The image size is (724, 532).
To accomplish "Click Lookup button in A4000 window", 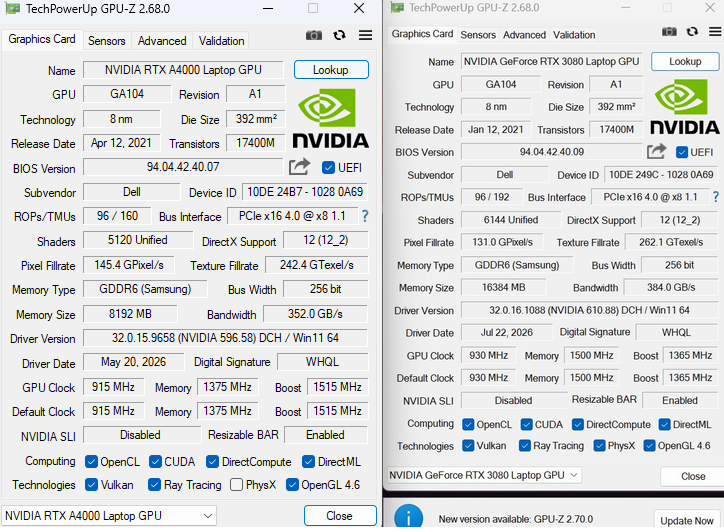I will (331, 70).
